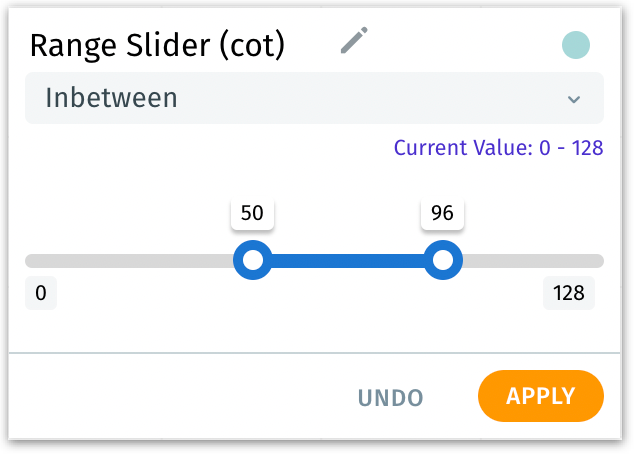Expand the dropdown using its chevron arrow
This screenshot has height=454, width=634.
click(573, 99)
